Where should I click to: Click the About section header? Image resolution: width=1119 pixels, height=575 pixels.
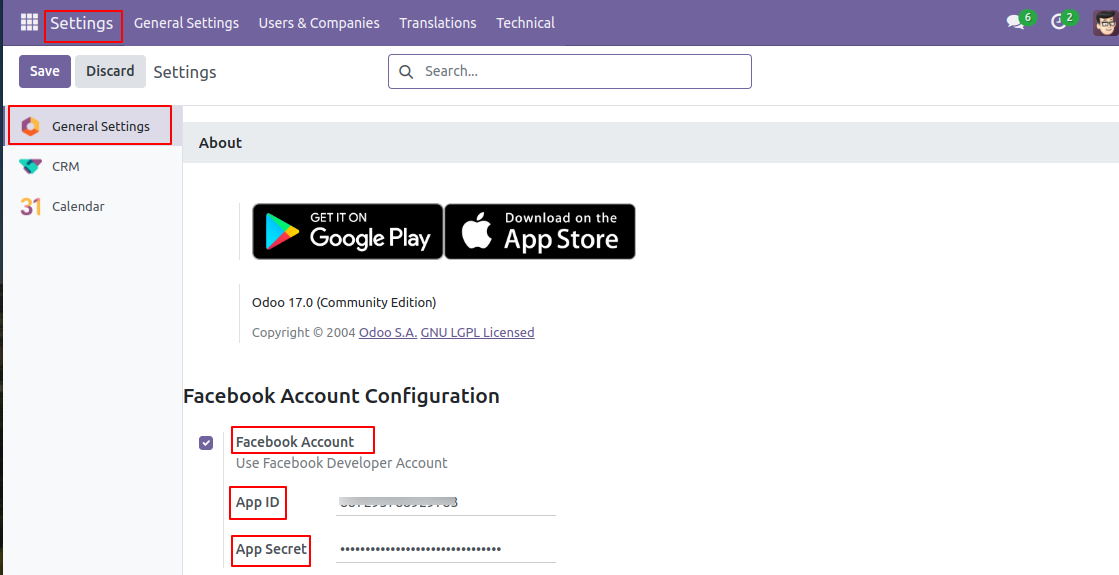(x=221, y=143)
